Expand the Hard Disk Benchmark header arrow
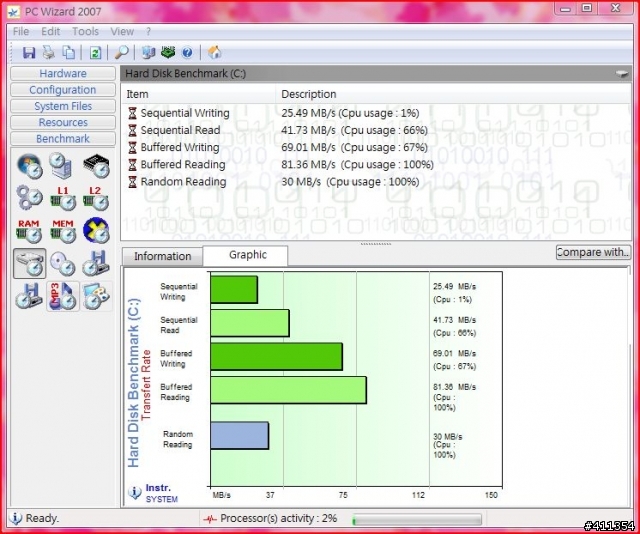The height and width of the screenshot is (534, 640). 622,73
